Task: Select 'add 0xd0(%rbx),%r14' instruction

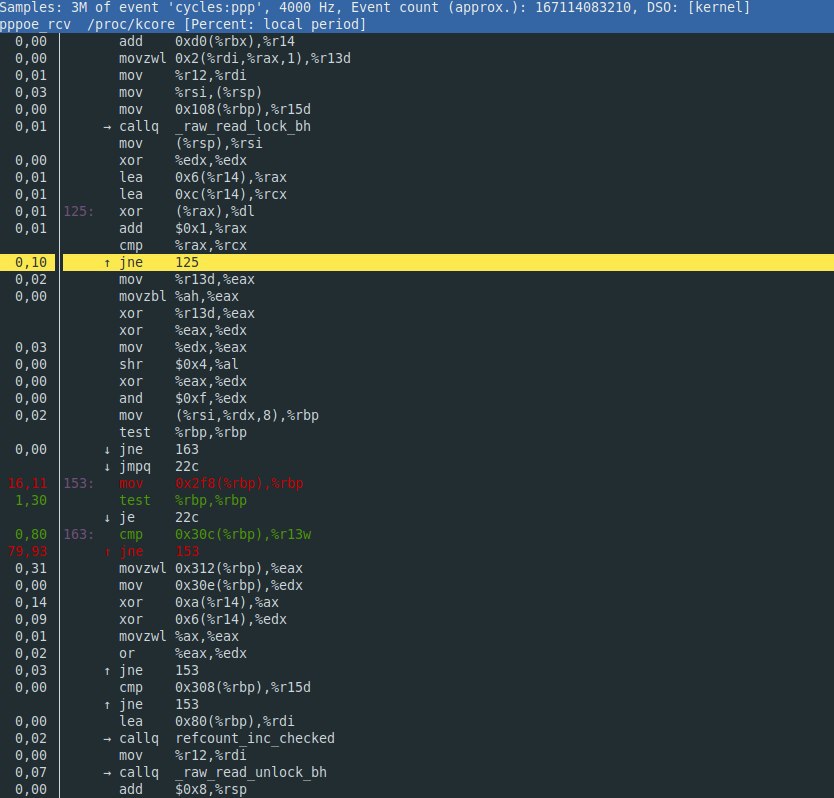Action: tap(207, 41)
